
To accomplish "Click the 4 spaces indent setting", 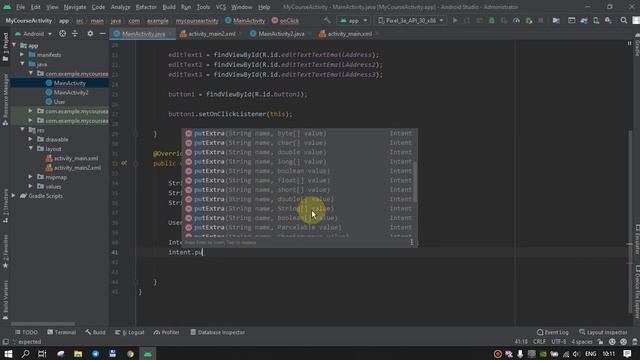I will [582, 342].
